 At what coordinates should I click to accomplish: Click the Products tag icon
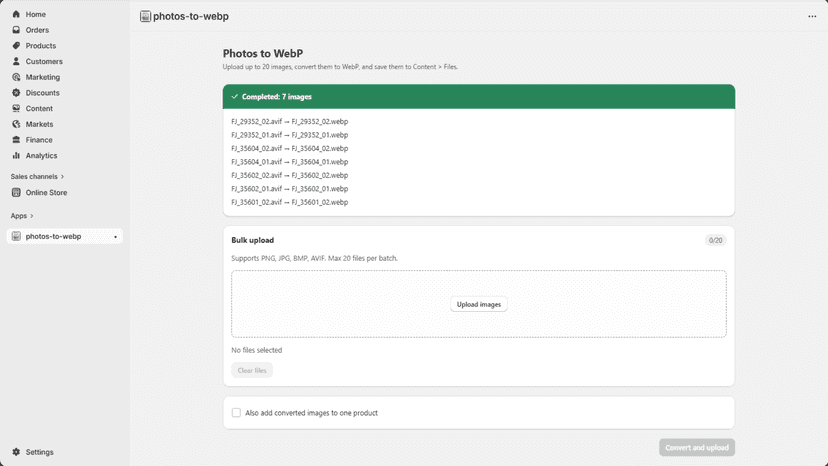(x=16, y=45)
